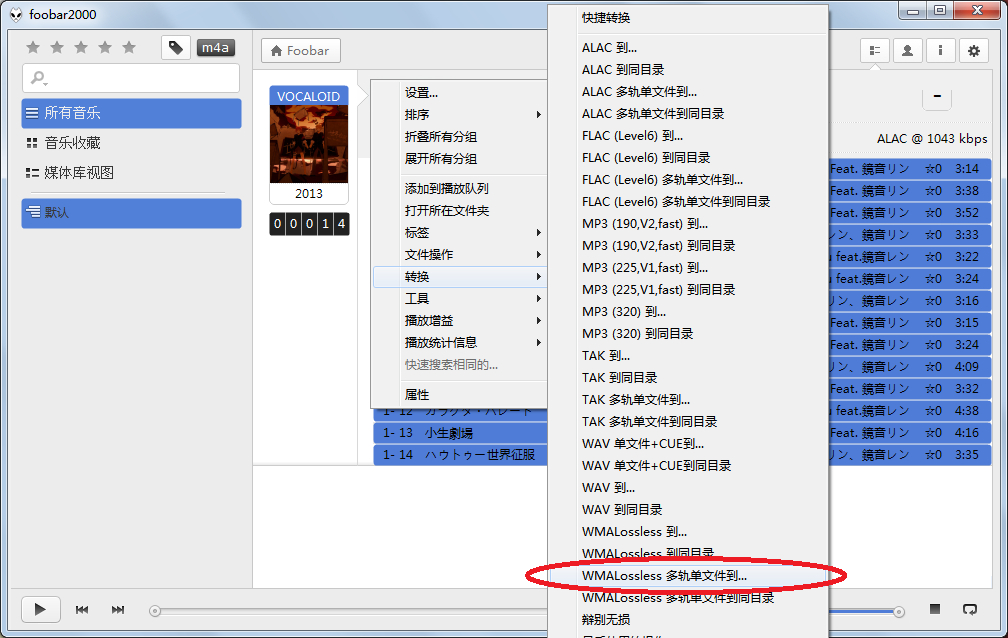Image resolution: width=1008 pixels, height=638 pixels.
Task: Choose 辩别无损 menu entry
Action: (x=688, y=619)
